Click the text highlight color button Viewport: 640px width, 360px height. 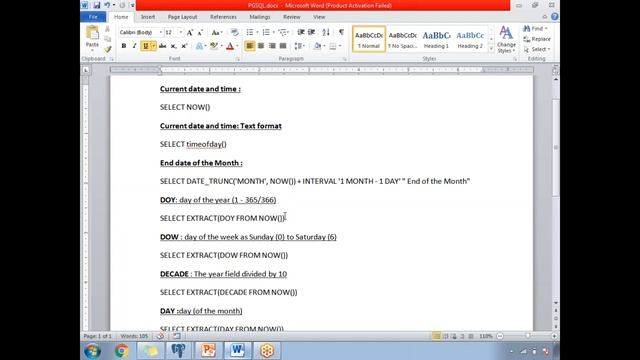(213, 46)
